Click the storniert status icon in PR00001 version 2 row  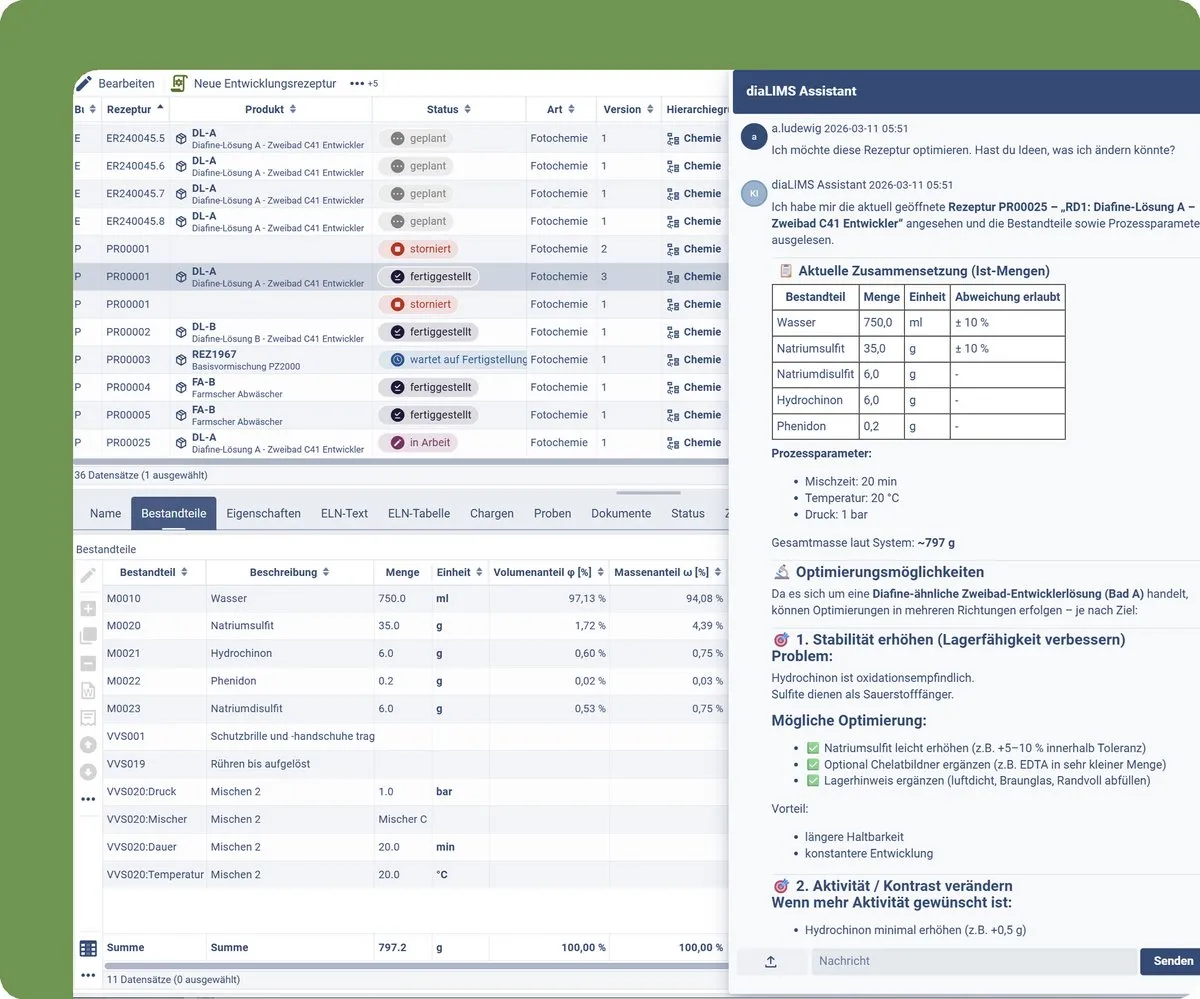(x=397, y=249)
